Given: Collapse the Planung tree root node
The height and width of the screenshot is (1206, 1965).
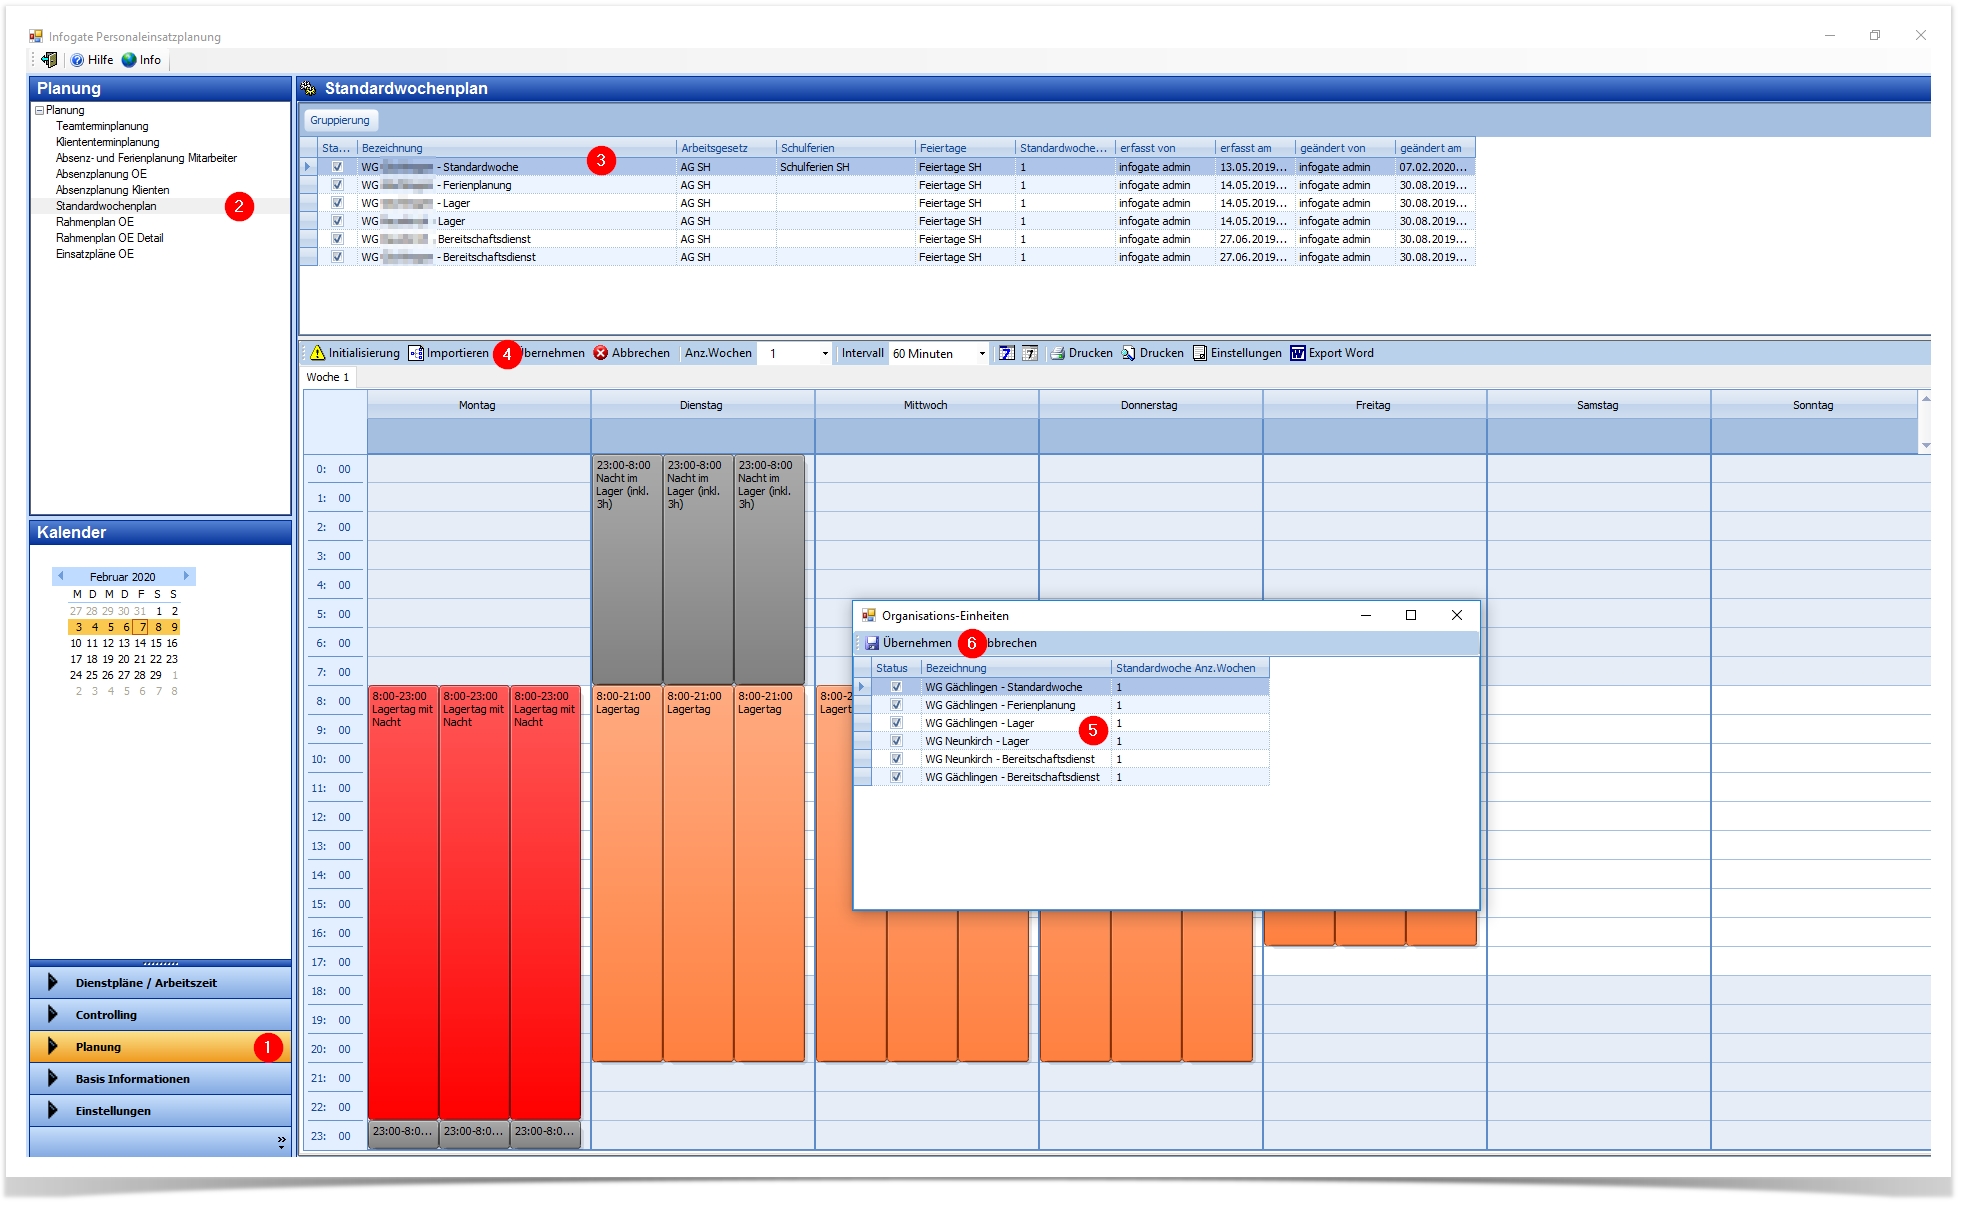Looking at the screenshot, I should pyautogui.click(x=39, y=110).
